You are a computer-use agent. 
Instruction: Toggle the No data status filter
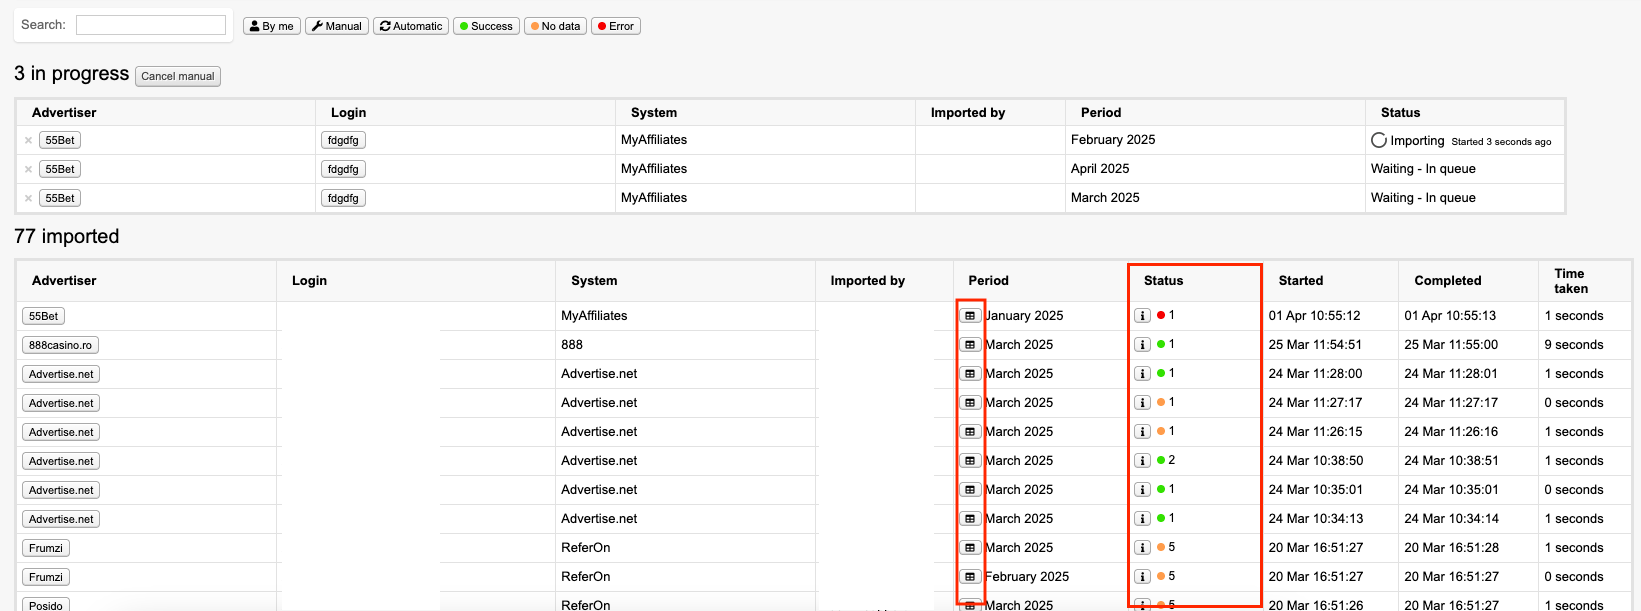pos(555,26)
